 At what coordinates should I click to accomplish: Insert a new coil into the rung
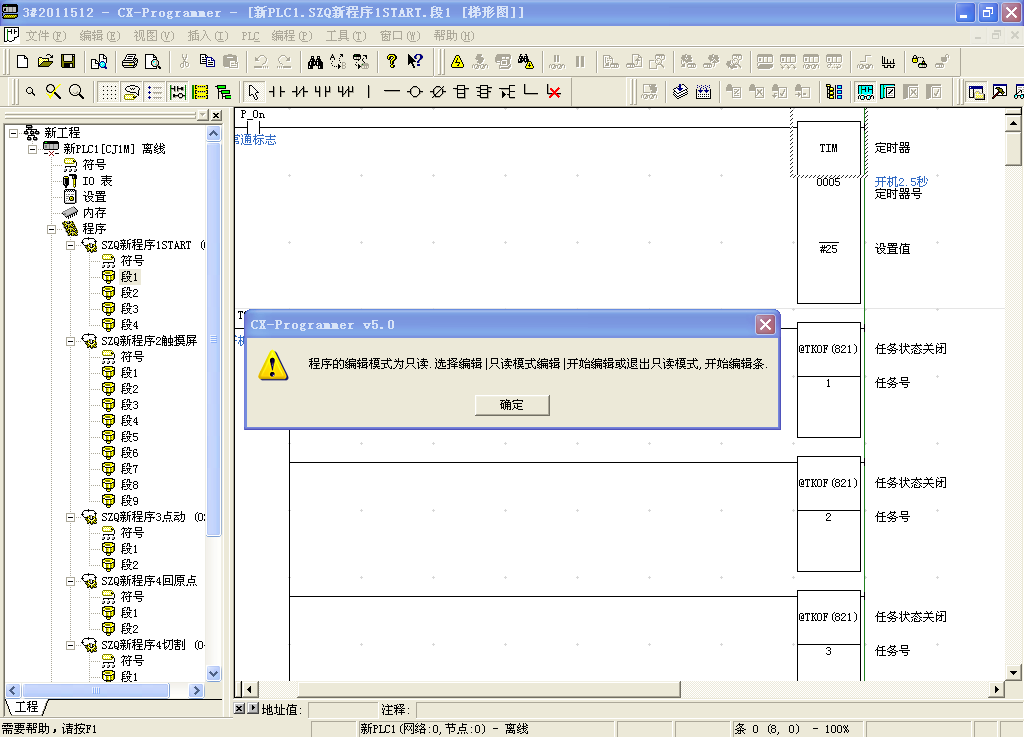(x=414, y=92)
